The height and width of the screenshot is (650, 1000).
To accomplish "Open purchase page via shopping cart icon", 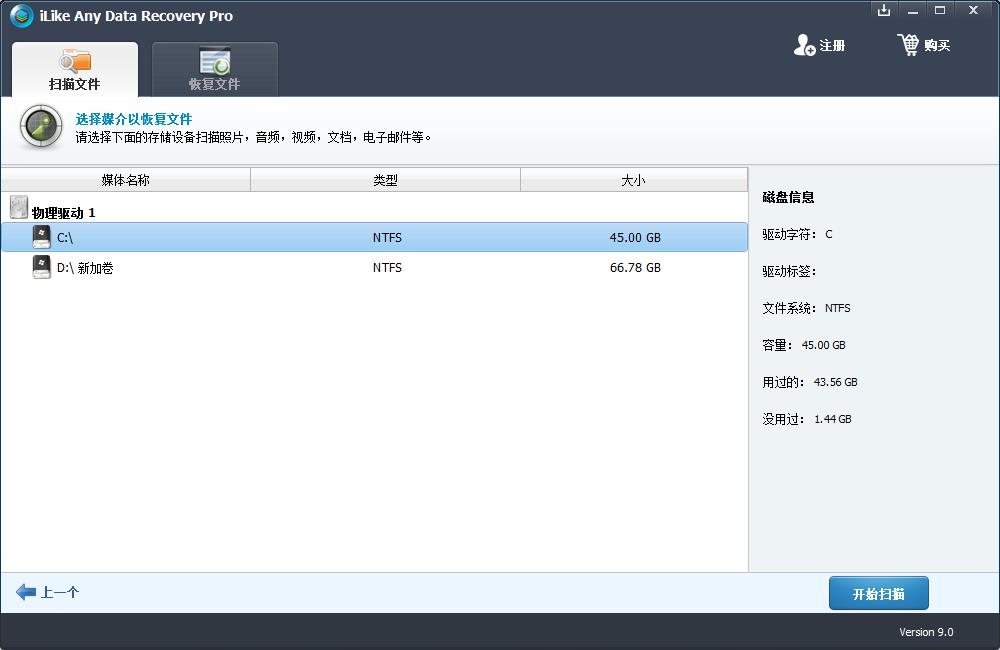I will [x=910, y=44].
